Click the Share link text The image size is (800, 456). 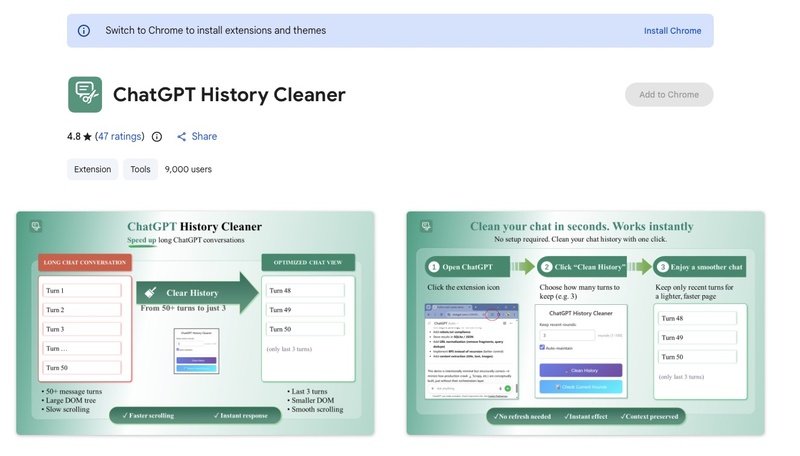point(204,136)
